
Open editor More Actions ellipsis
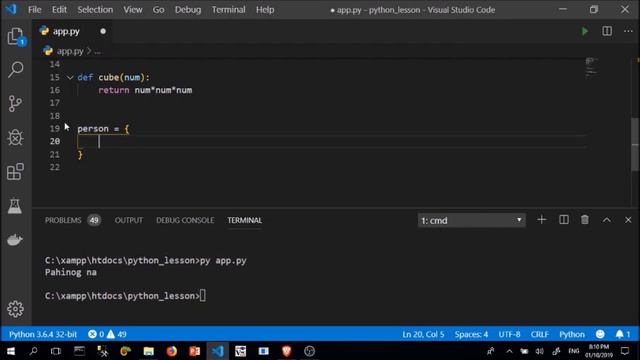[x=628, y=31]
